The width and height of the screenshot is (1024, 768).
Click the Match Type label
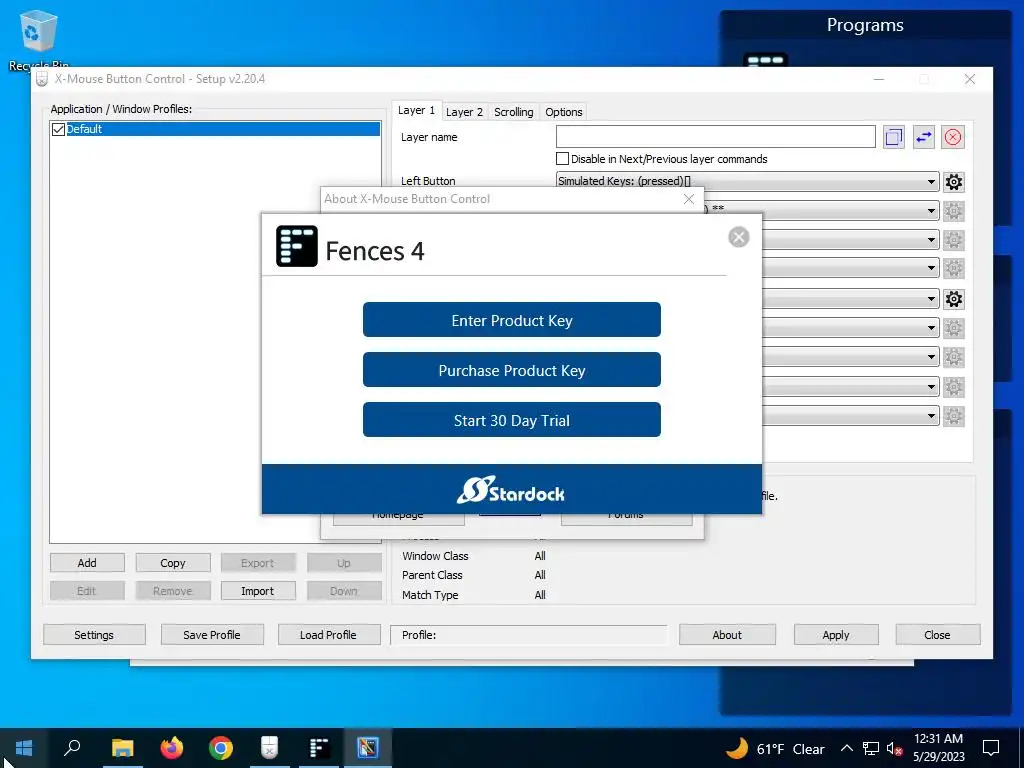click(x=430, y=595)
